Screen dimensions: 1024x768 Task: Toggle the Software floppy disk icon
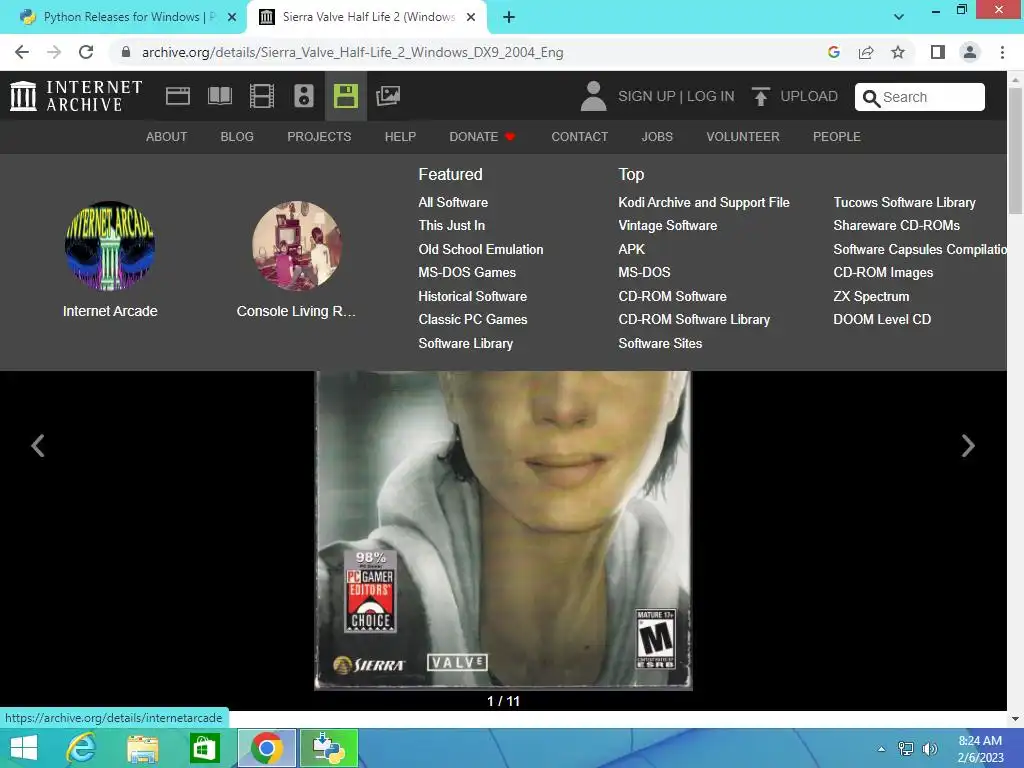345,96
